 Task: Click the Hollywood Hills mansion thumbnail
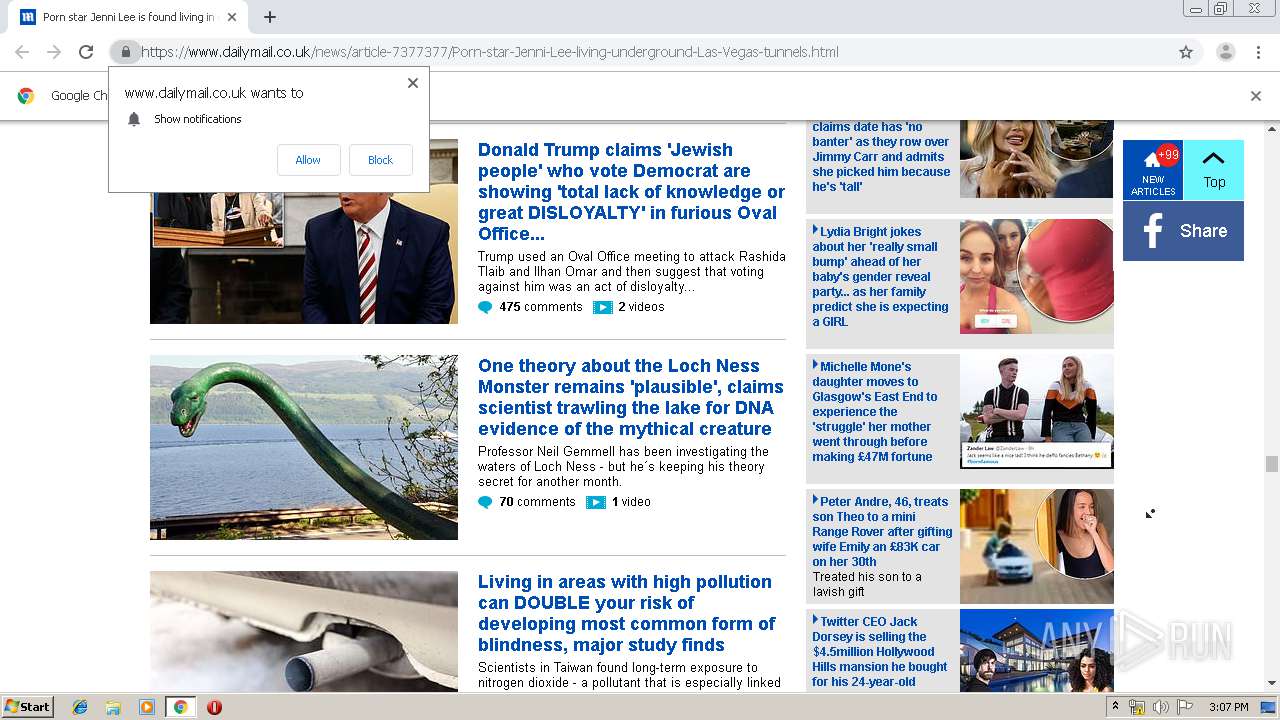pos(1037,650)
